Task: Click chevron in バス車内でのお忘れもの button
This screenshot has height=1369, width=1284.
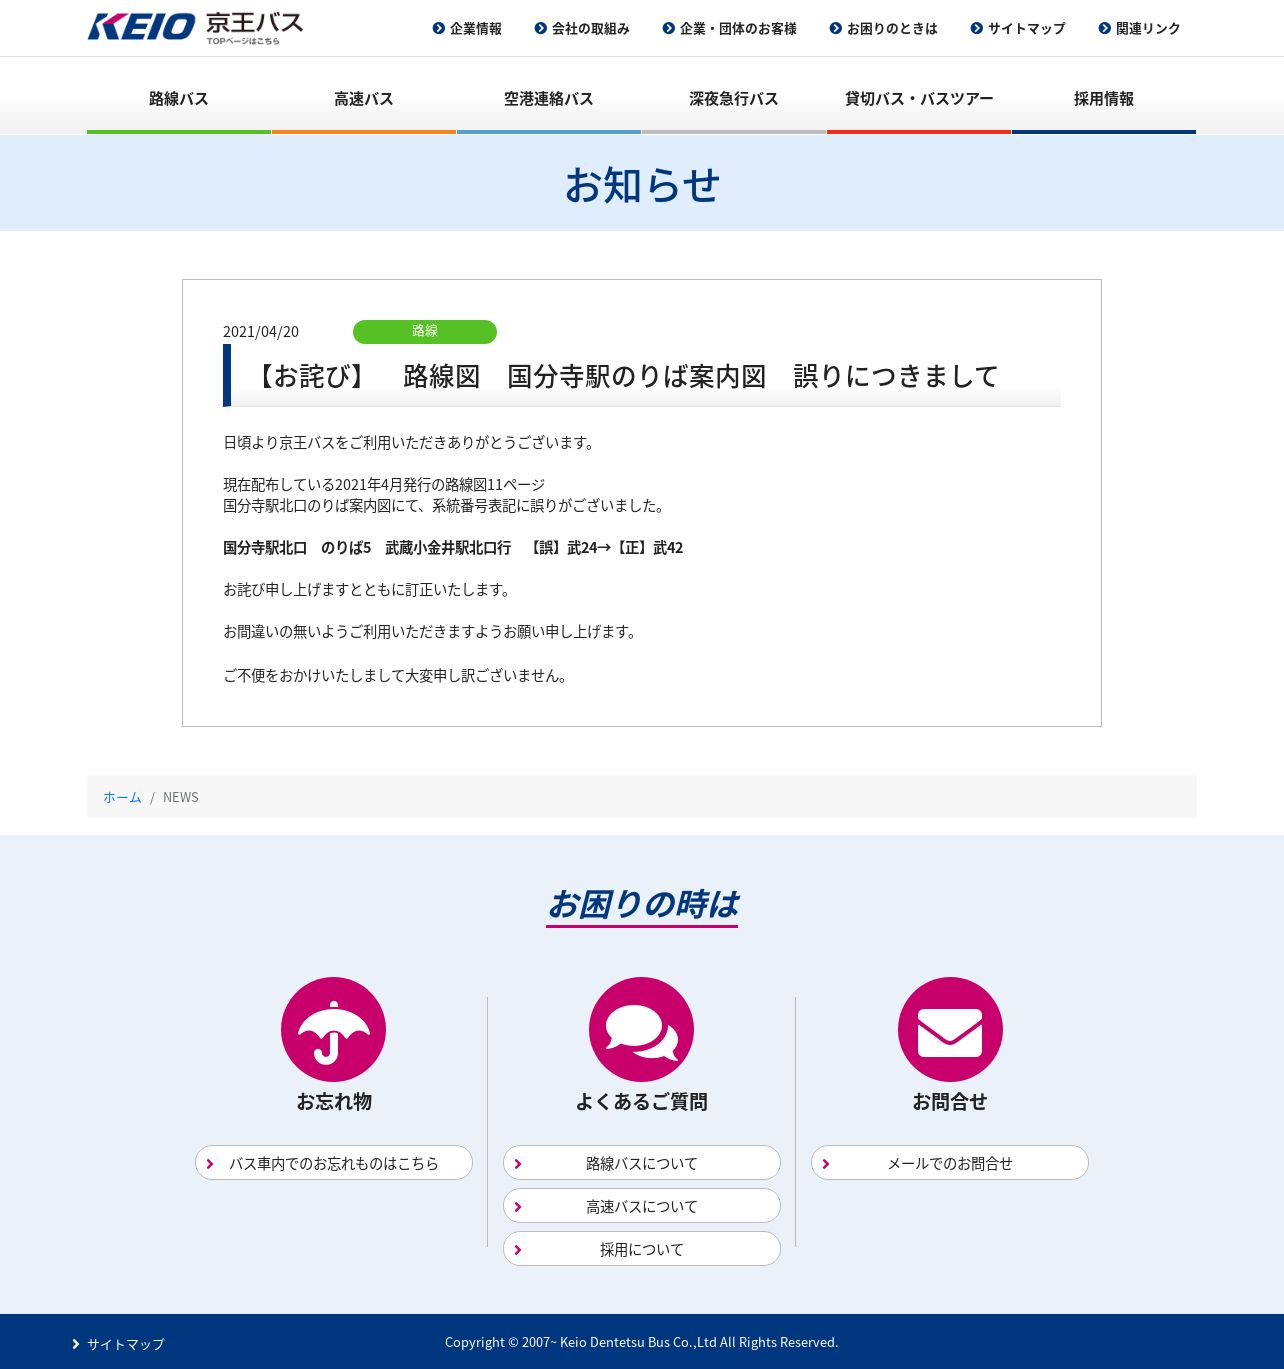Action: (210, 1164)
